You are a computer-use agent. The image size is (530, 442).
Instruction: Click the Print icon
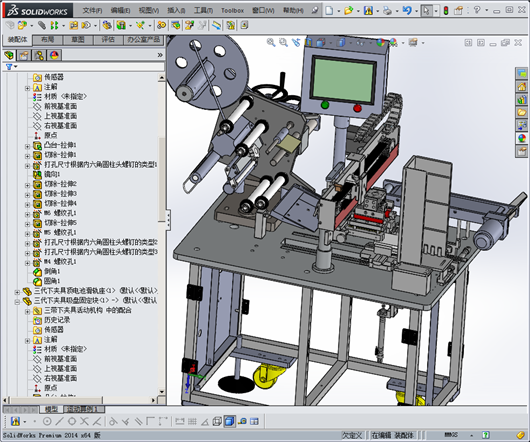click(387, 10)
